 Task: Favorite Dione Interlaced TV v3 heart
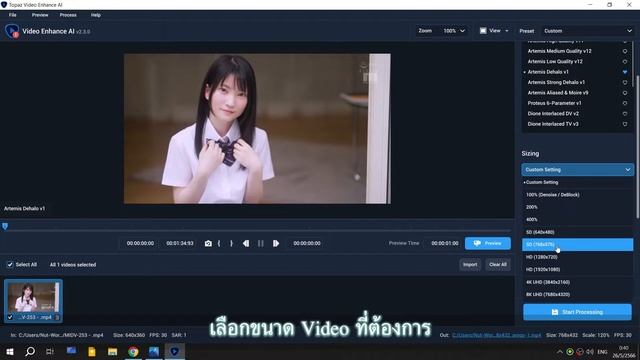pos(625,124)
